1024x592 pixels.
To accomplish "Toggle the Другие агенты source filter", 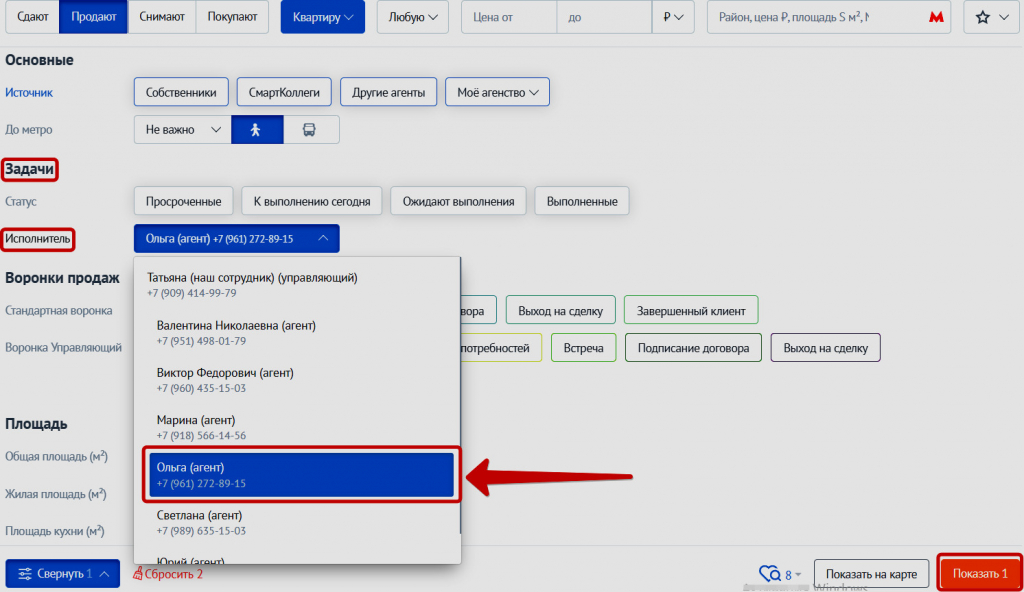I will point(389,92).
